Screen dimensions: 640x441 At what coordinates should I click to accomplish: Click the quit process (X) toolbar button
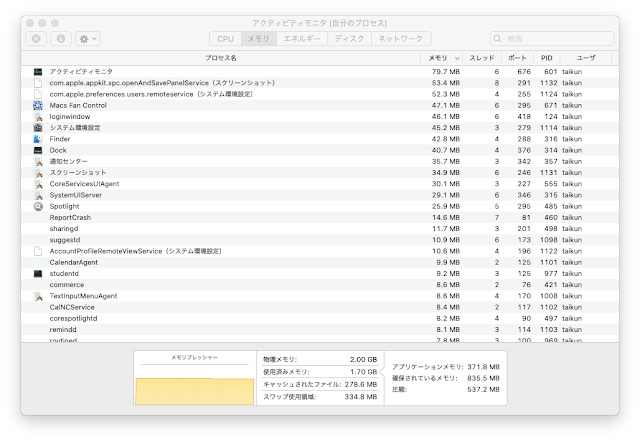click(36, 39)
